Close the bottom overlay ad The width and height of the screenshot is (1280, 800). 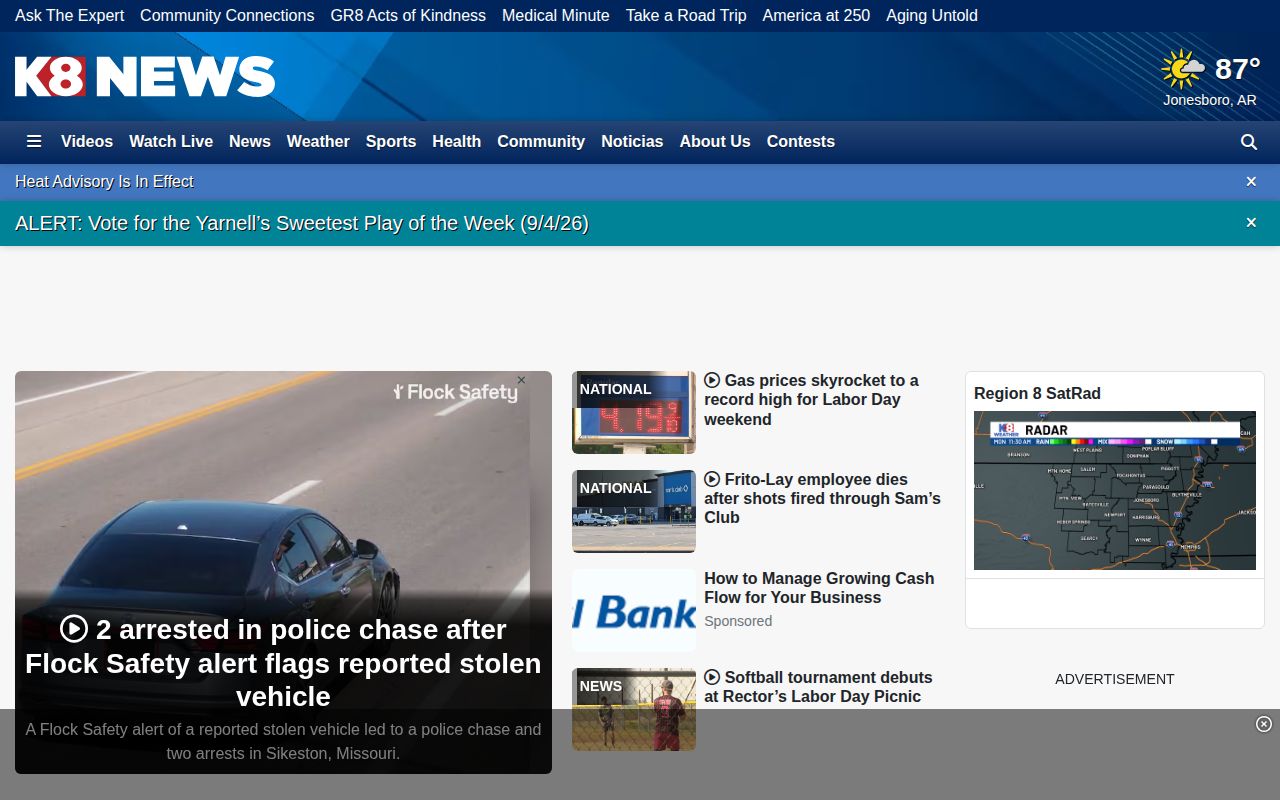(x=1264, y=724)
